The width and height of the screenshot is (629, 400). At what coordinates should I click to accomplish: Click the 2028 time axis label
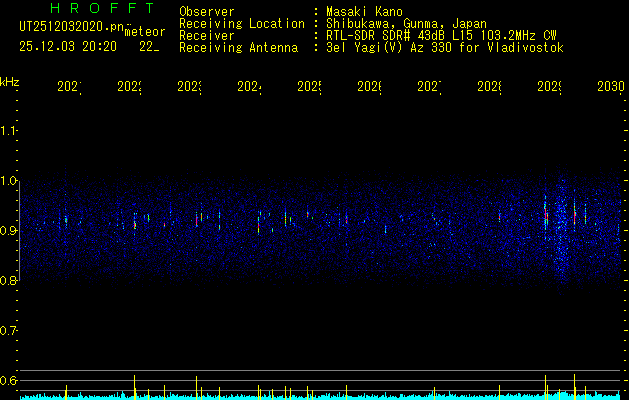pos(489,86)
